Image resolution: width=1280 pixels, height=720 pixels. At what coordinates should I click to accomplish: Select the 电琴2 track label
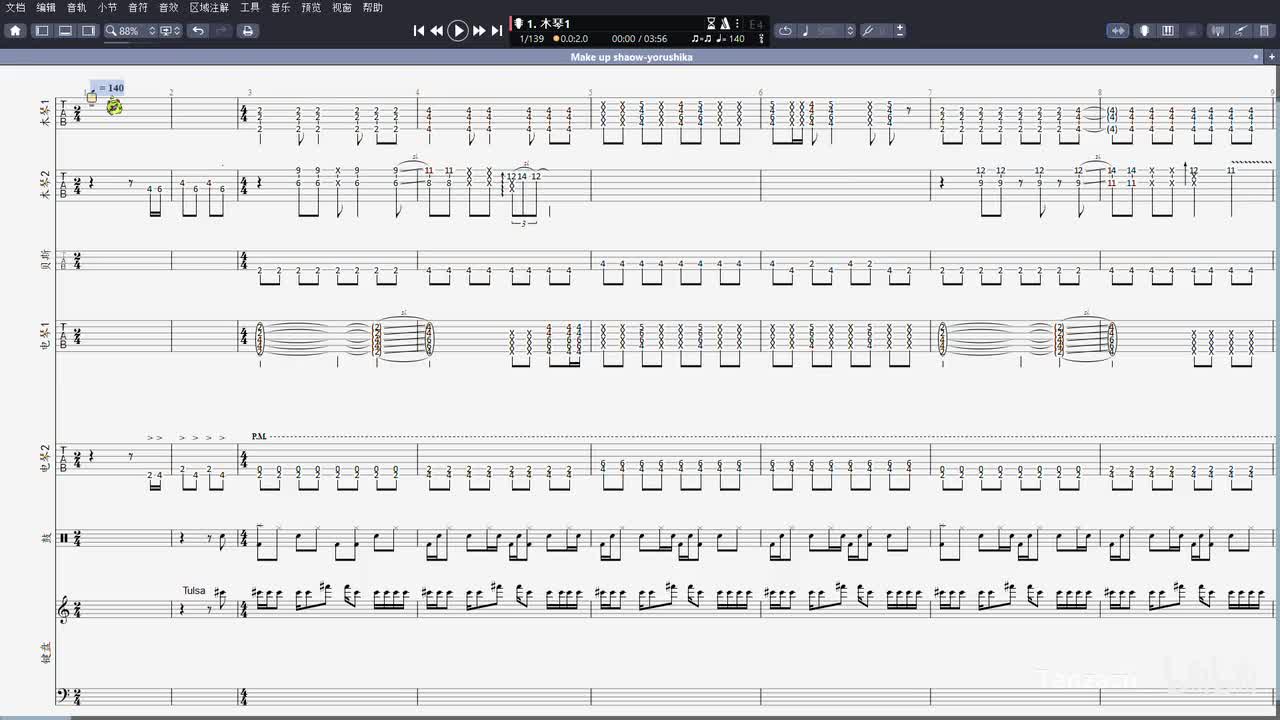click(45, 458)
